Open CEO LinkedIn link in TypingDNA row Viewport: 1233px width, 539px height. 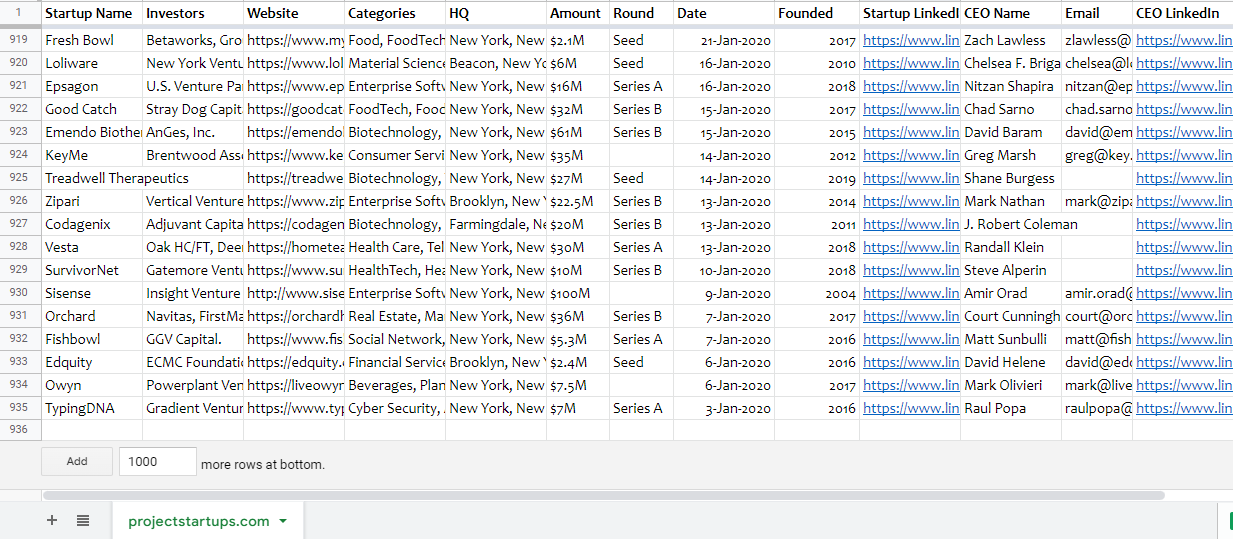pos(1184,408)
